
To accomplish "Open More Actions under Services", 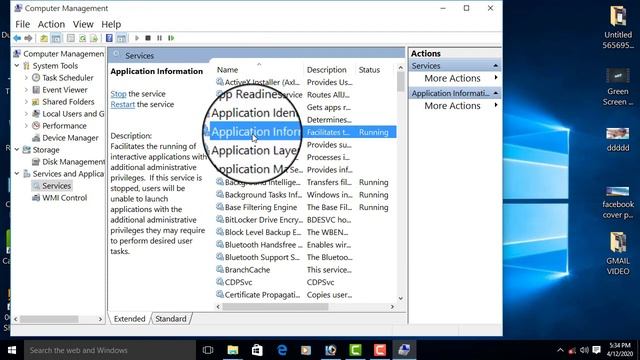I will click(452, 78).
